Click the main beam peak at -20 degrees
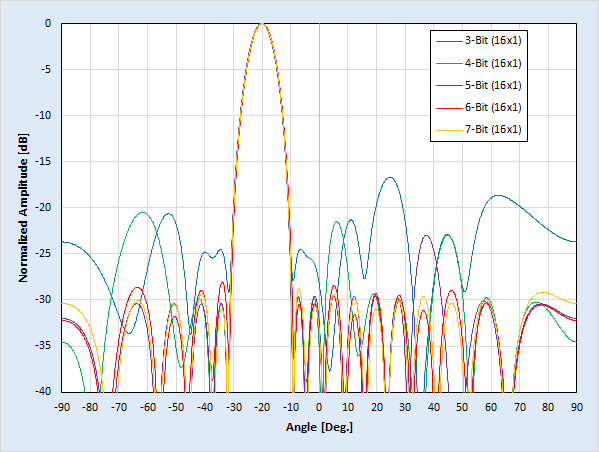Viewport: 599px width, 452px height. [262, 24]
